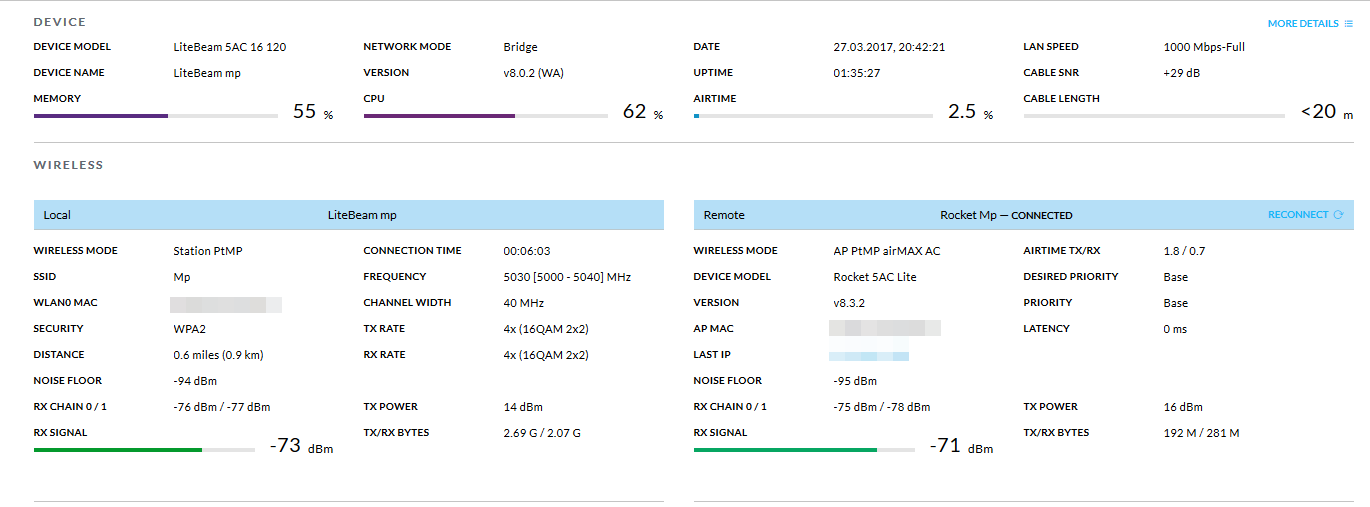Select the blurred LAST IP address
The height and width of the screenshot is (507, 1370).
[x=869, y=355]
